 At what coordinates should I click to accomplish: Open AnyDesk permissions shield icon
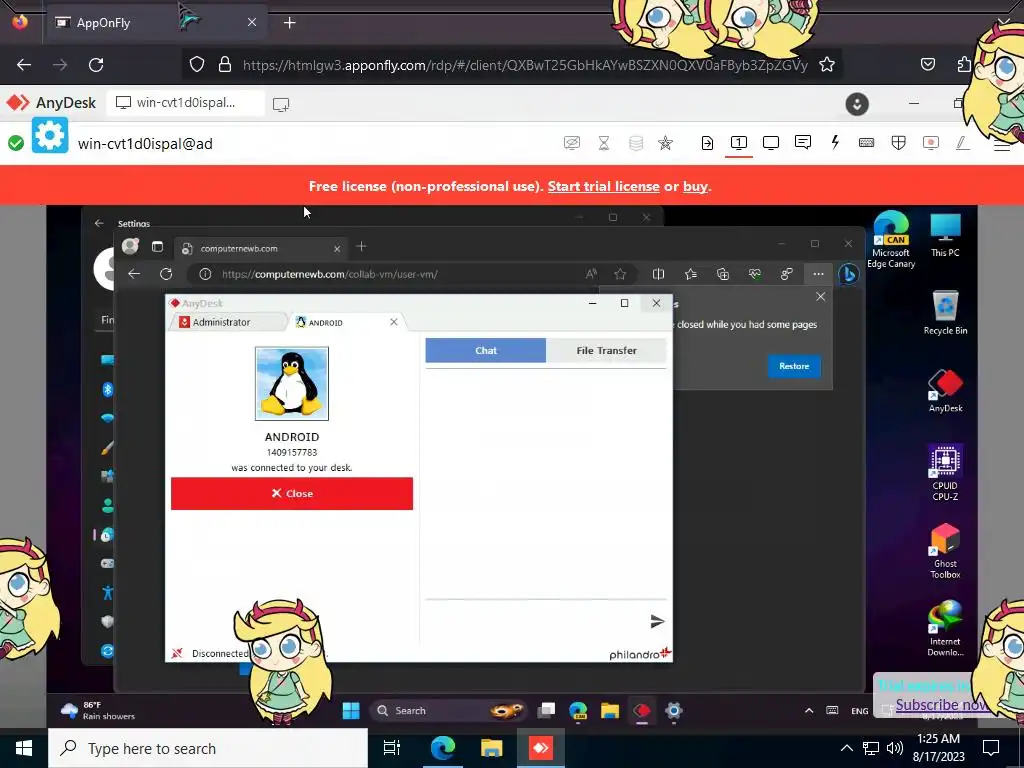click(x=899, y=143)
